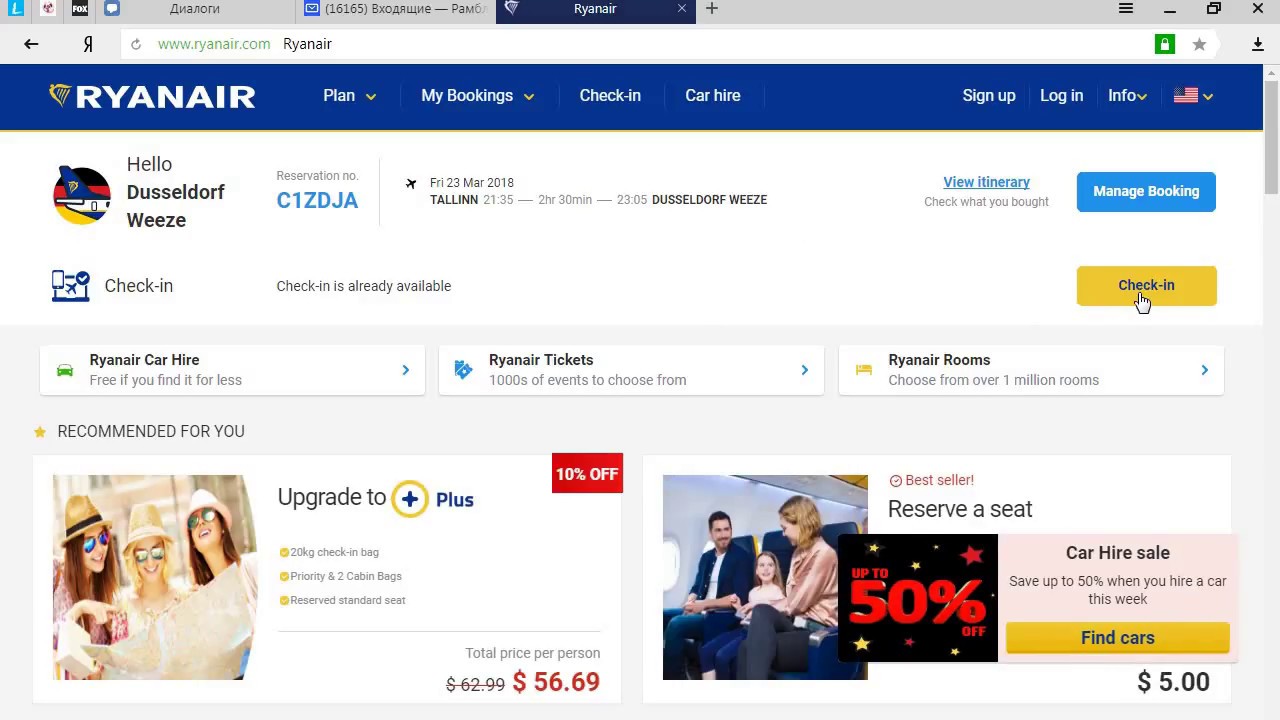Screen dimensions: 1280x720
Task: Click the Plus badge circle icon
Action: click(410, 499)
